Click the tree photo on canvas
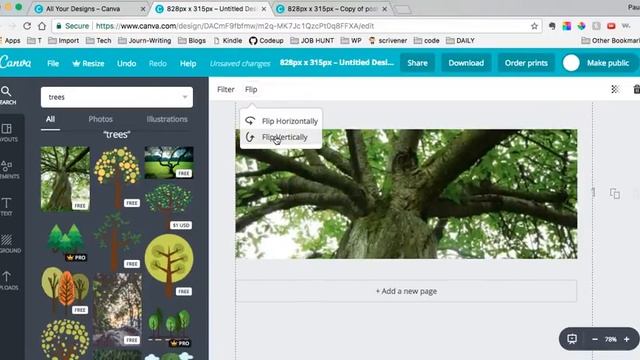 point(407,194)
